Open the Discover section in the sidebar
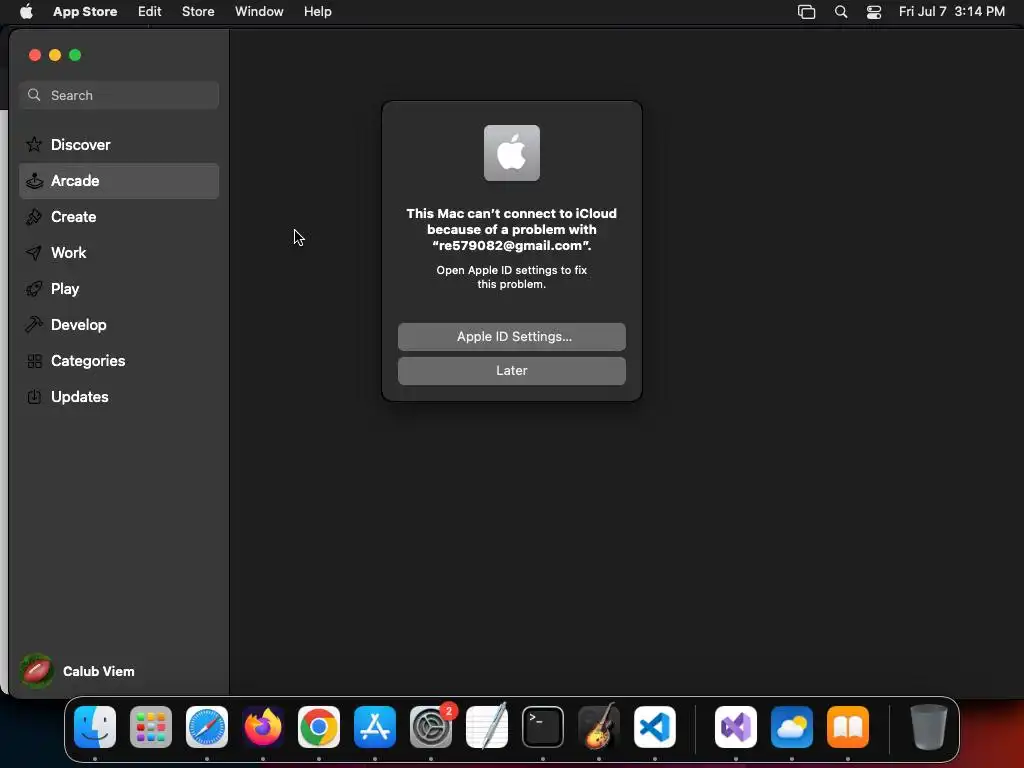Viewport: 1024px width, 768px height. point(119,144)
